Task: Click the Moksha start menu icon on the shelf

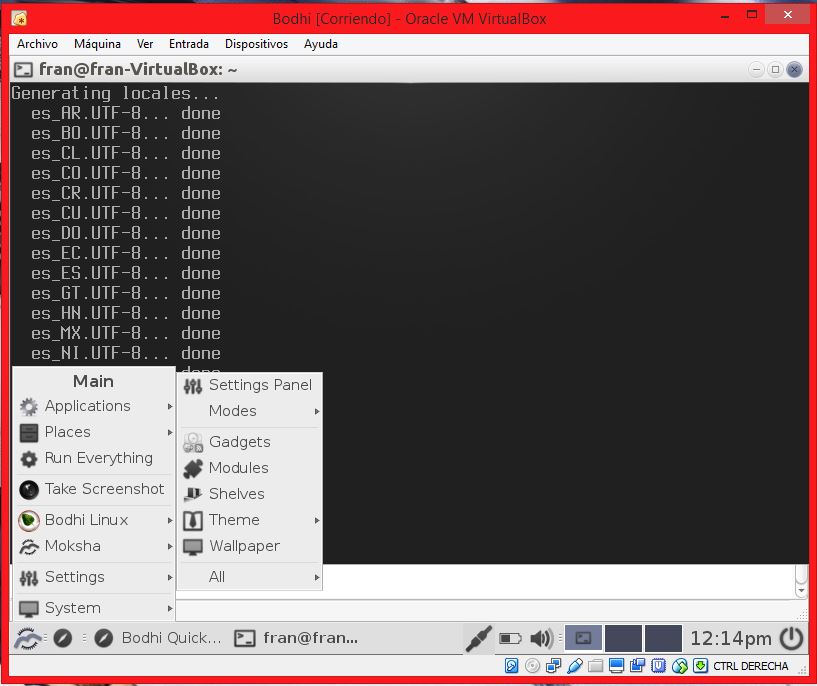Action: click(28, 638)
